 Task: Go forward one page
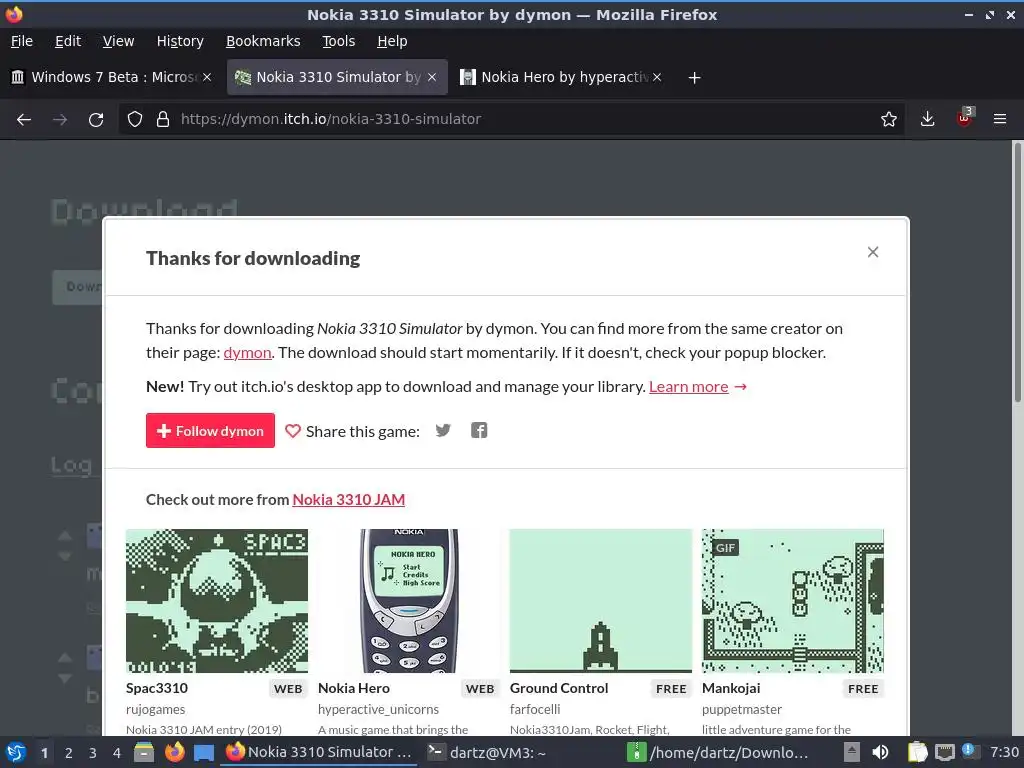pyautogui.click(x=60, y=120)
